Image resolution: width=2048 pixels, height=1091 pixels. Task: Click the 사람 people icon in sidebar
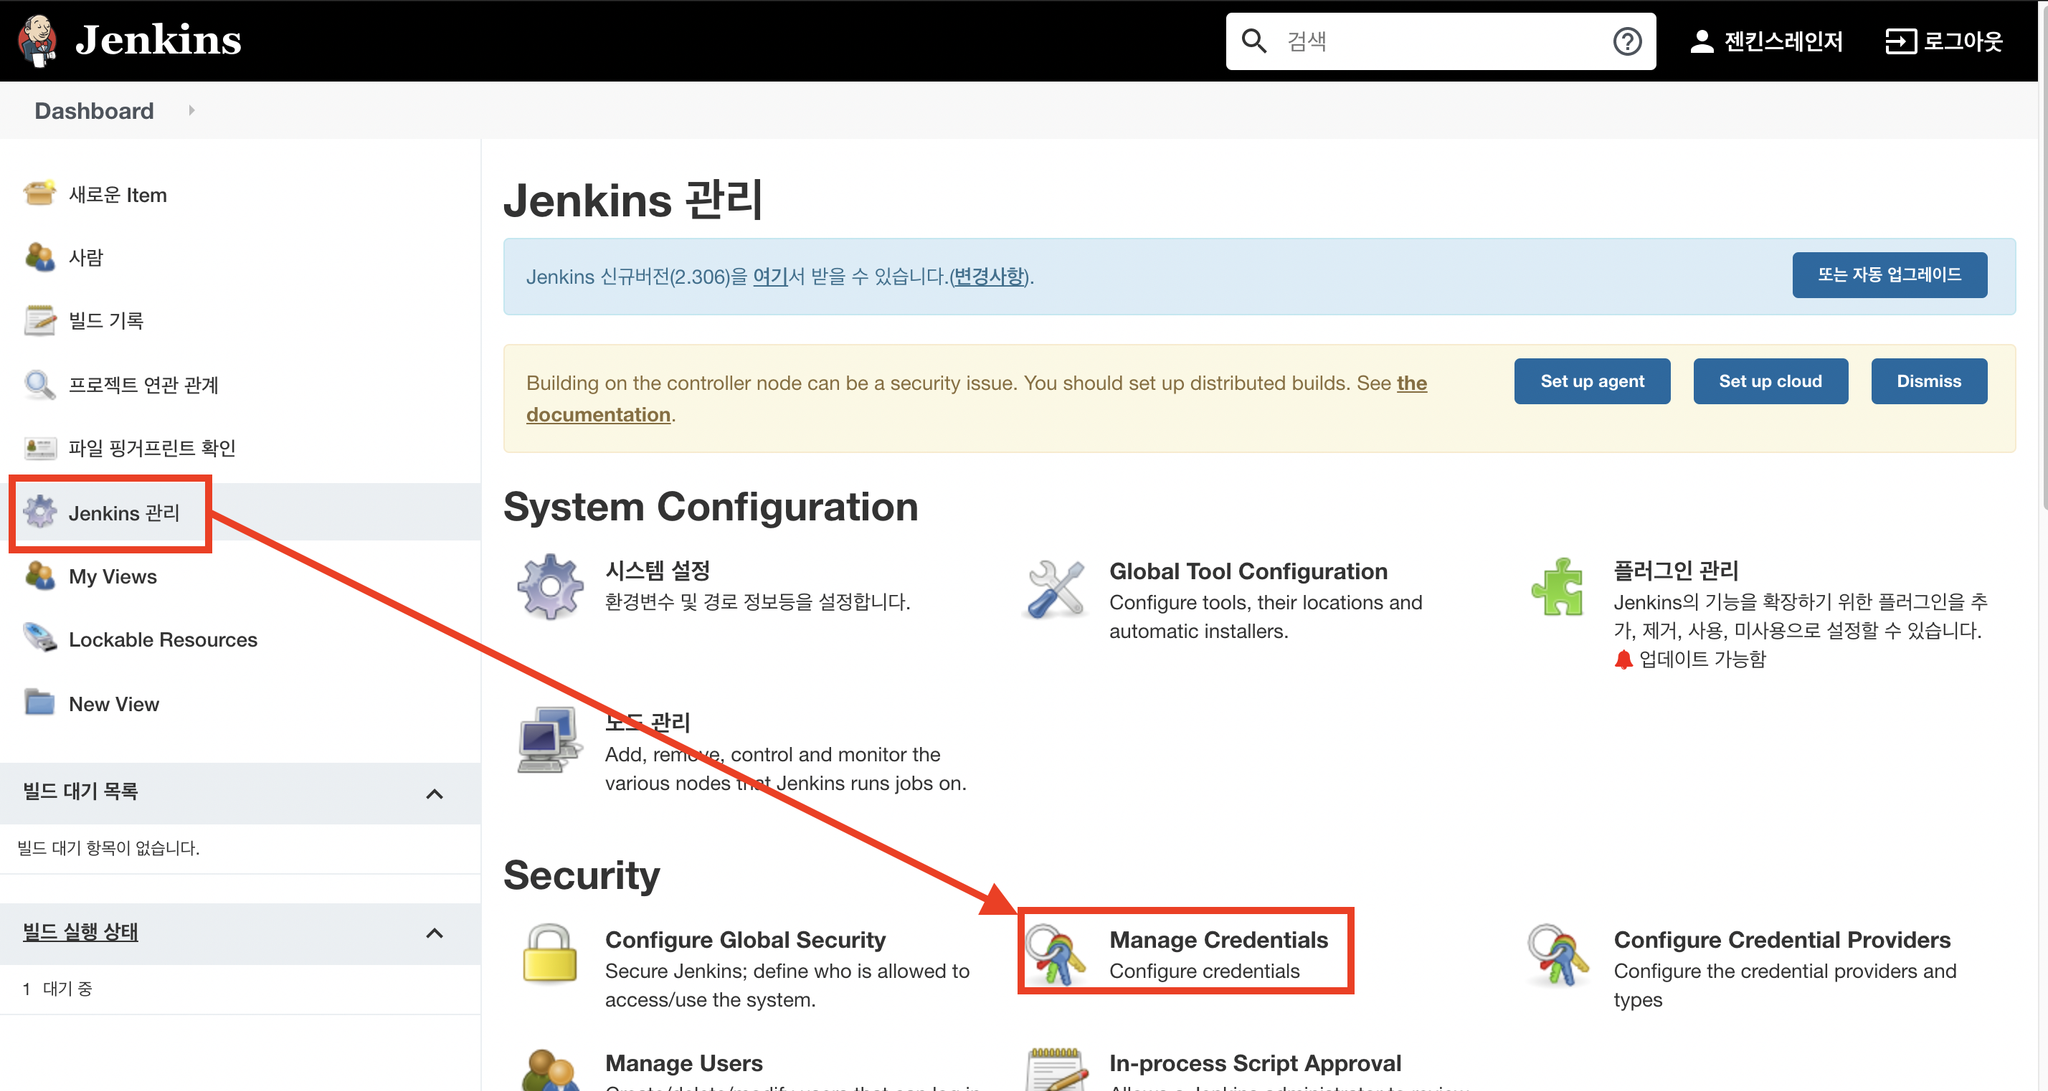coord(40,257)
